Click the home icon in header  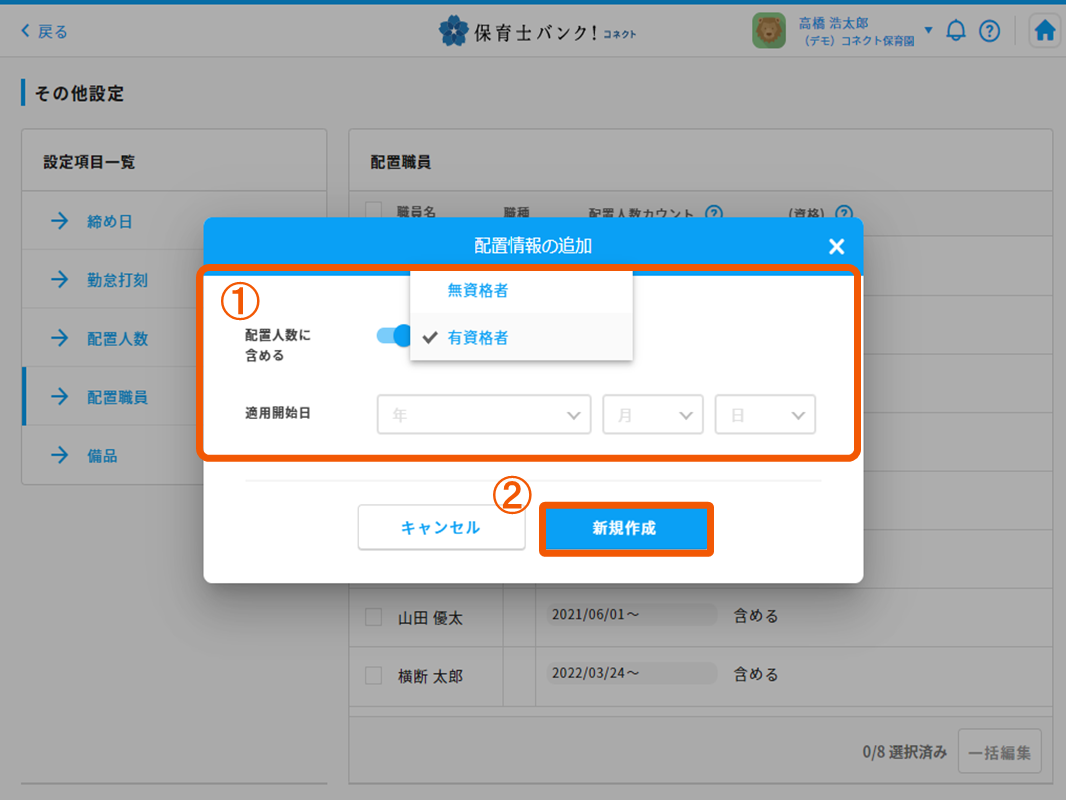(x=1045, y=31)
